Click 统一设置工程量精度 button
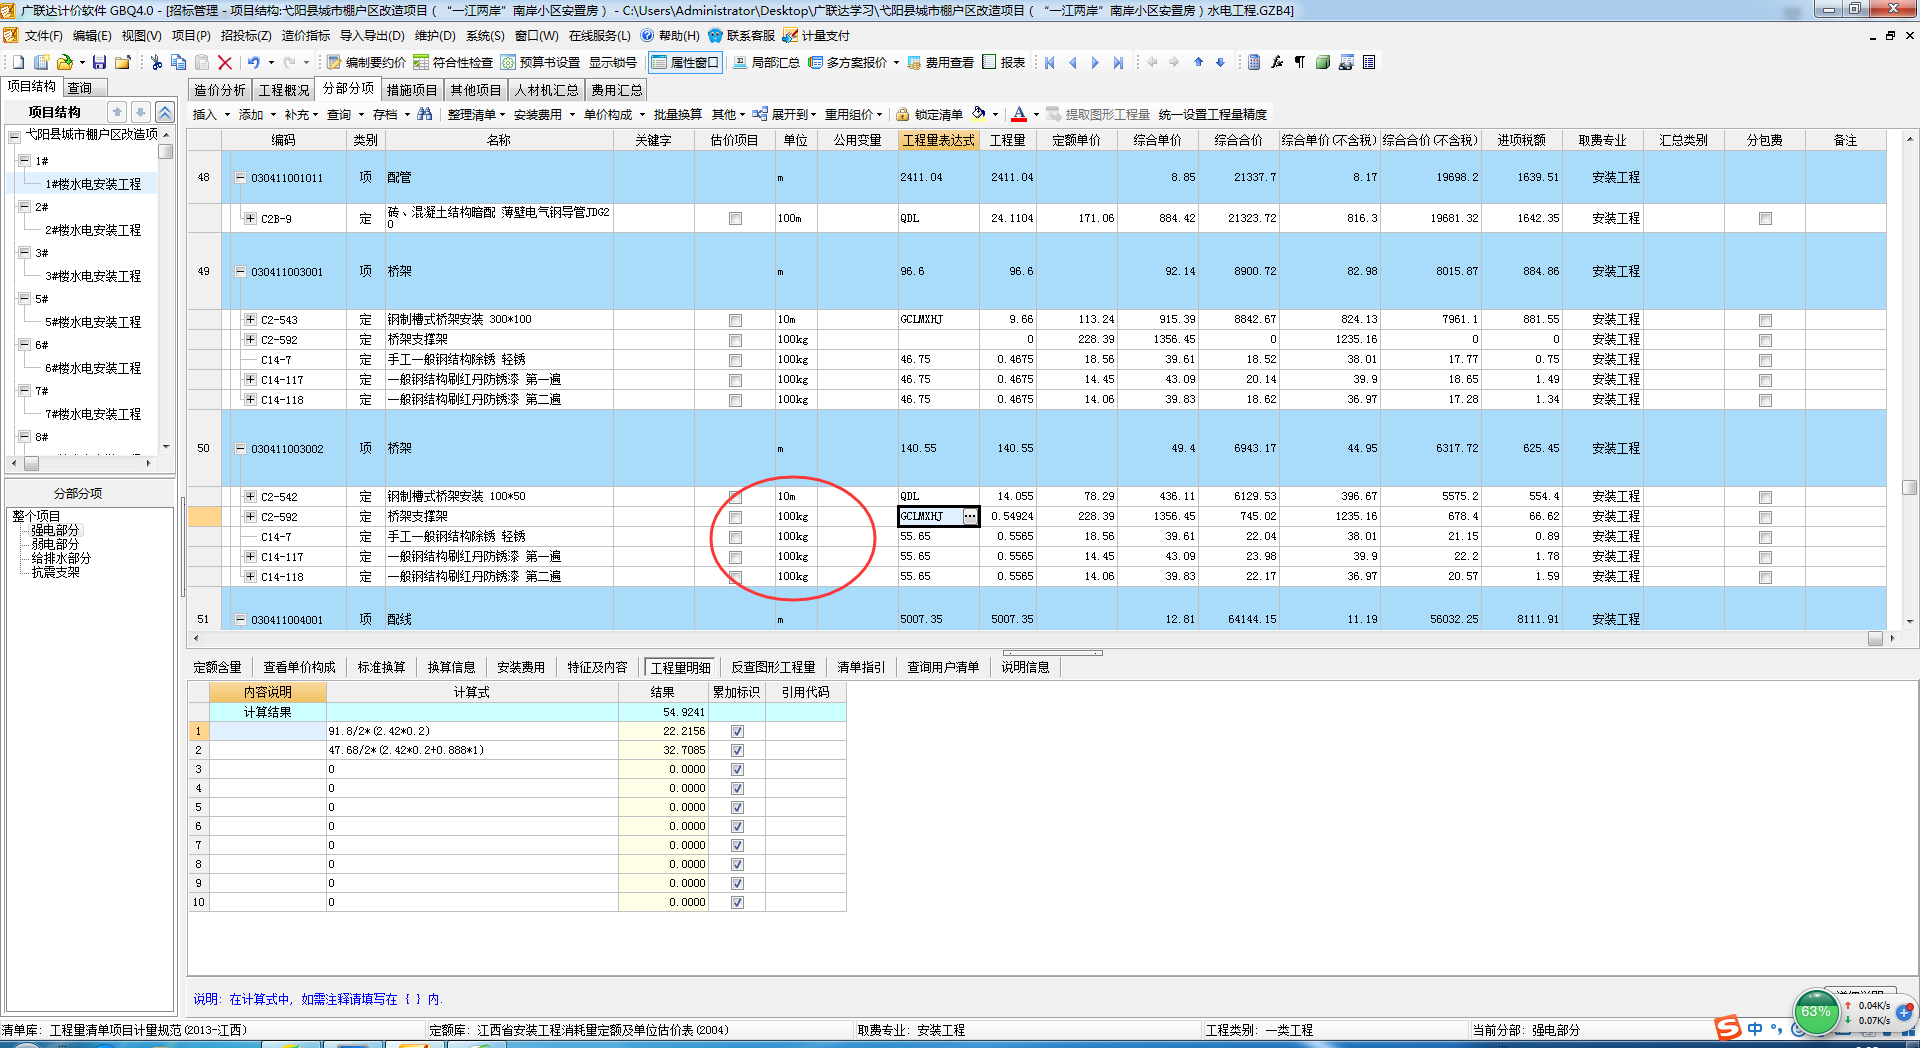 (x=1212, y=114)
